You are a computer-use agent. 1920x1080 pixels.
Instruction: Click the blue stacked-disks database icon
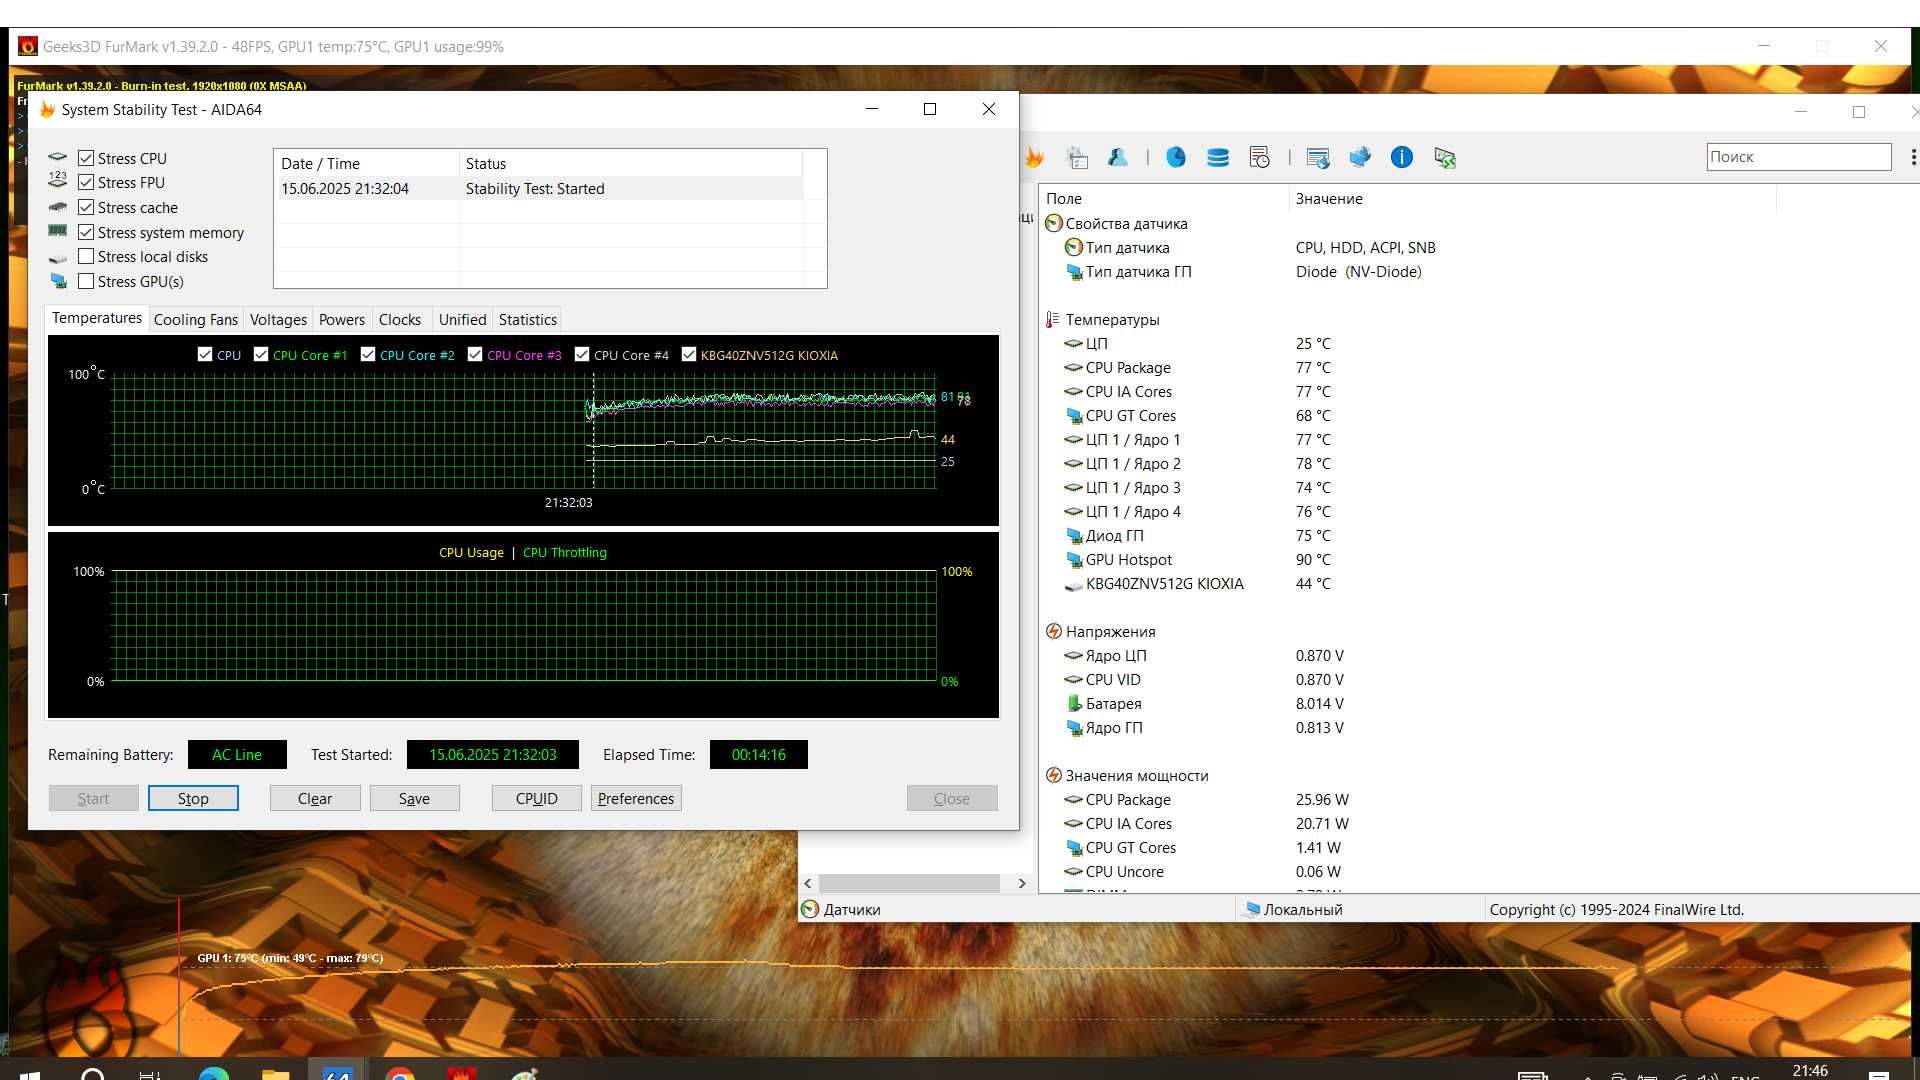click(x=1218, y=157)
